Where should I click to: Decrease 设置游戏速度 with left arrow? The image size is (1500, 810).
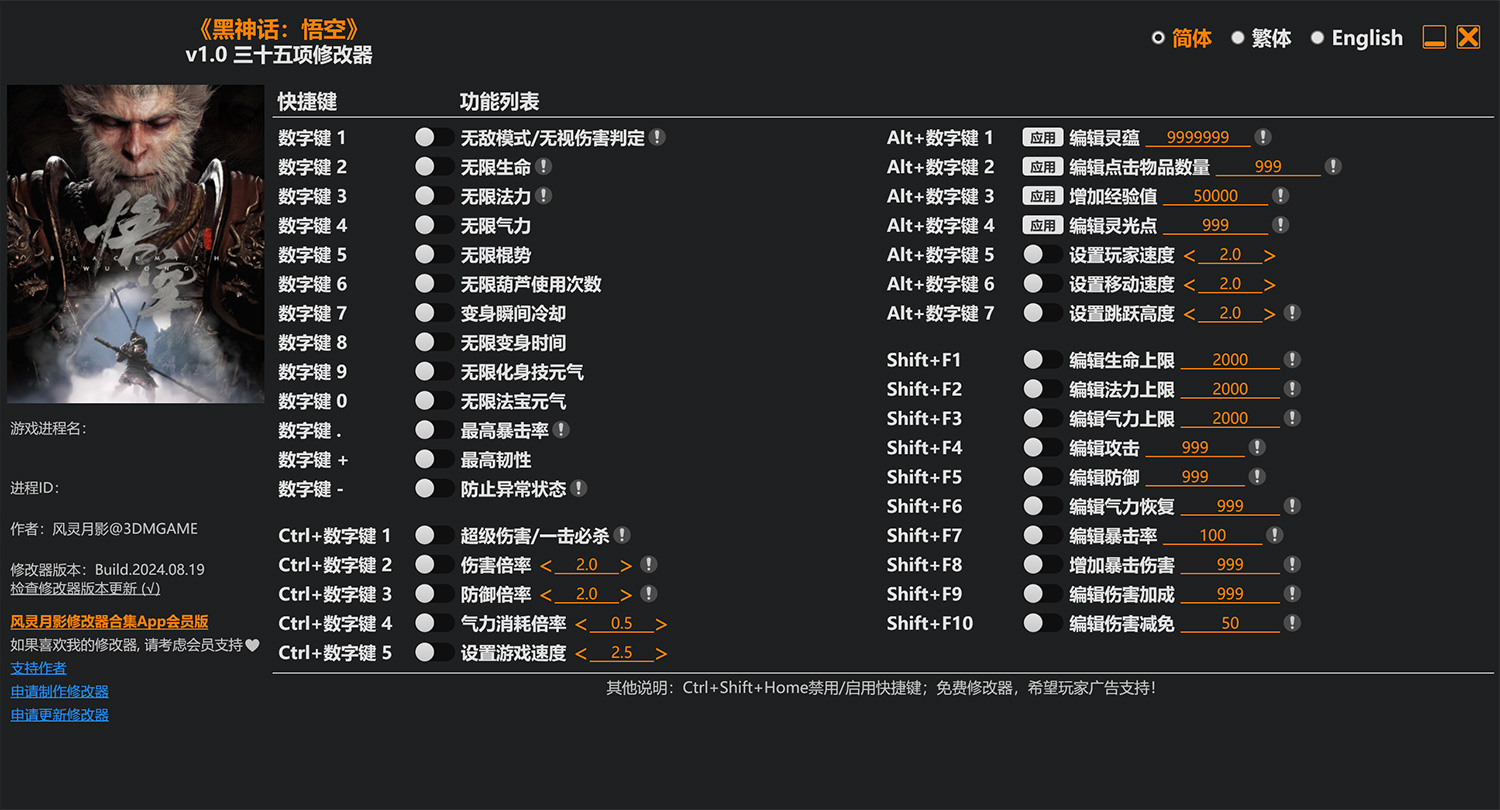(581, 654)
